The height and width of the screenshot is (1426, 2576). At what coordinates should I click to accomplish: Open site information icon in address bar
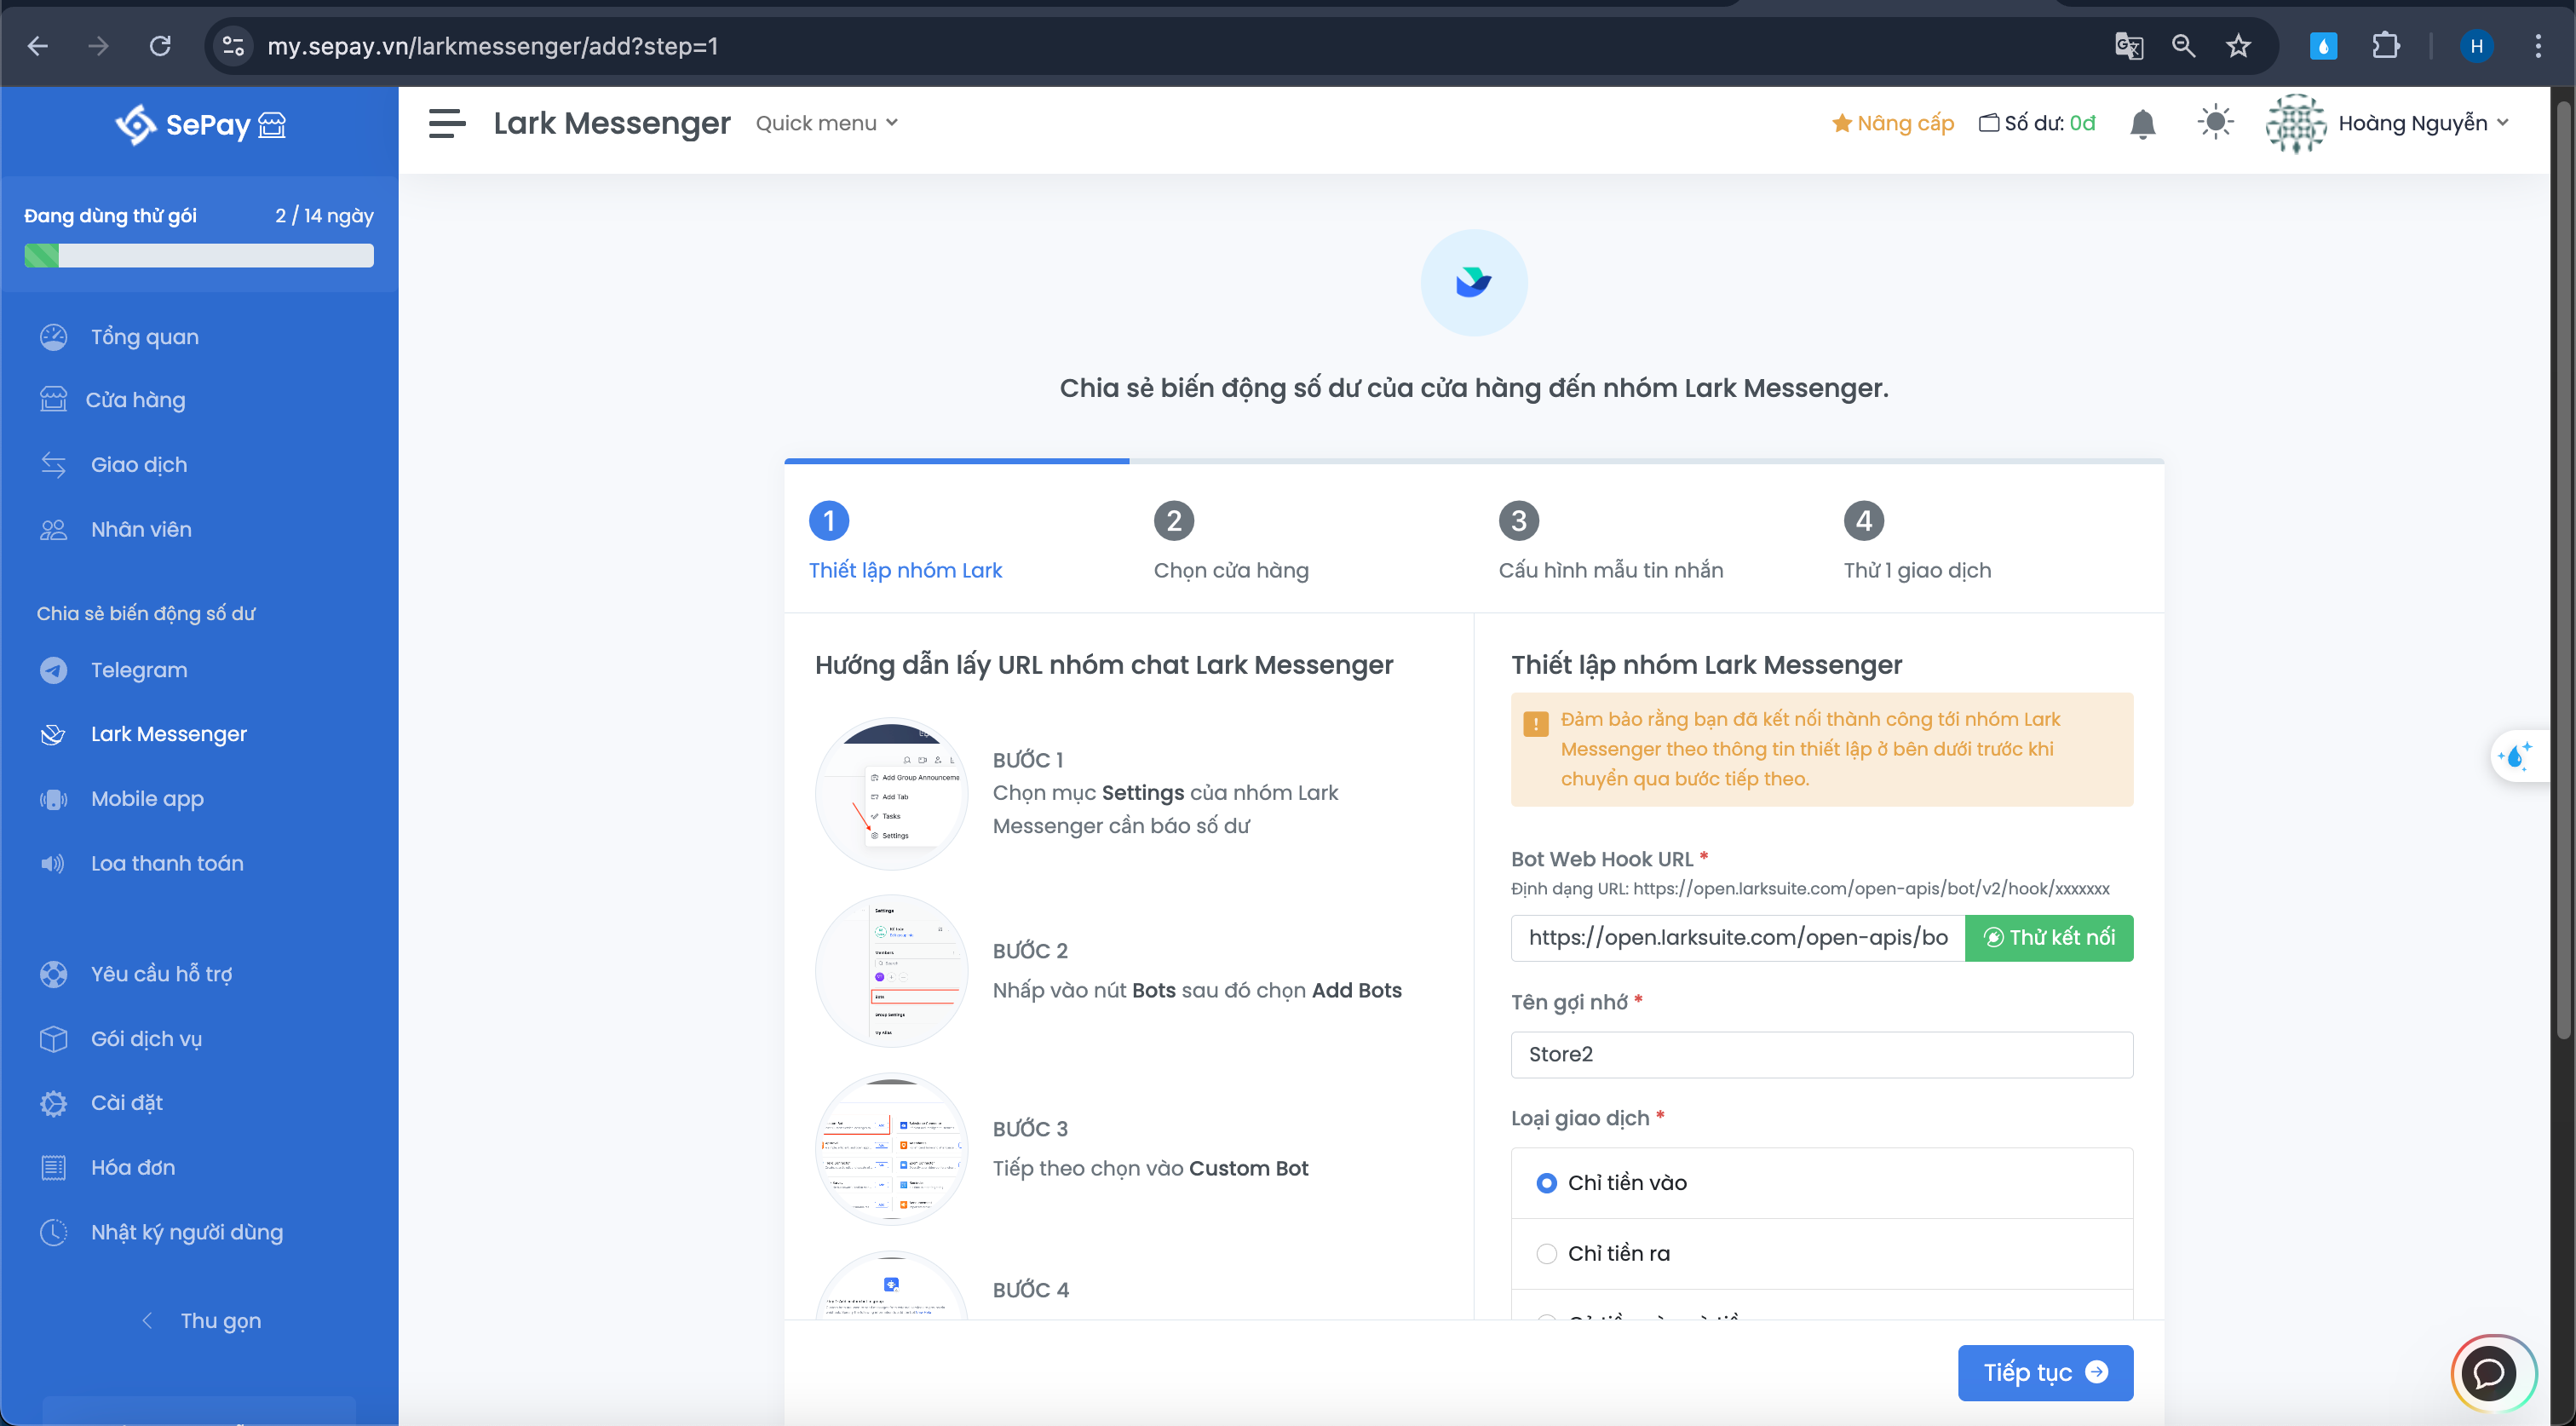(x=233, y=46)
